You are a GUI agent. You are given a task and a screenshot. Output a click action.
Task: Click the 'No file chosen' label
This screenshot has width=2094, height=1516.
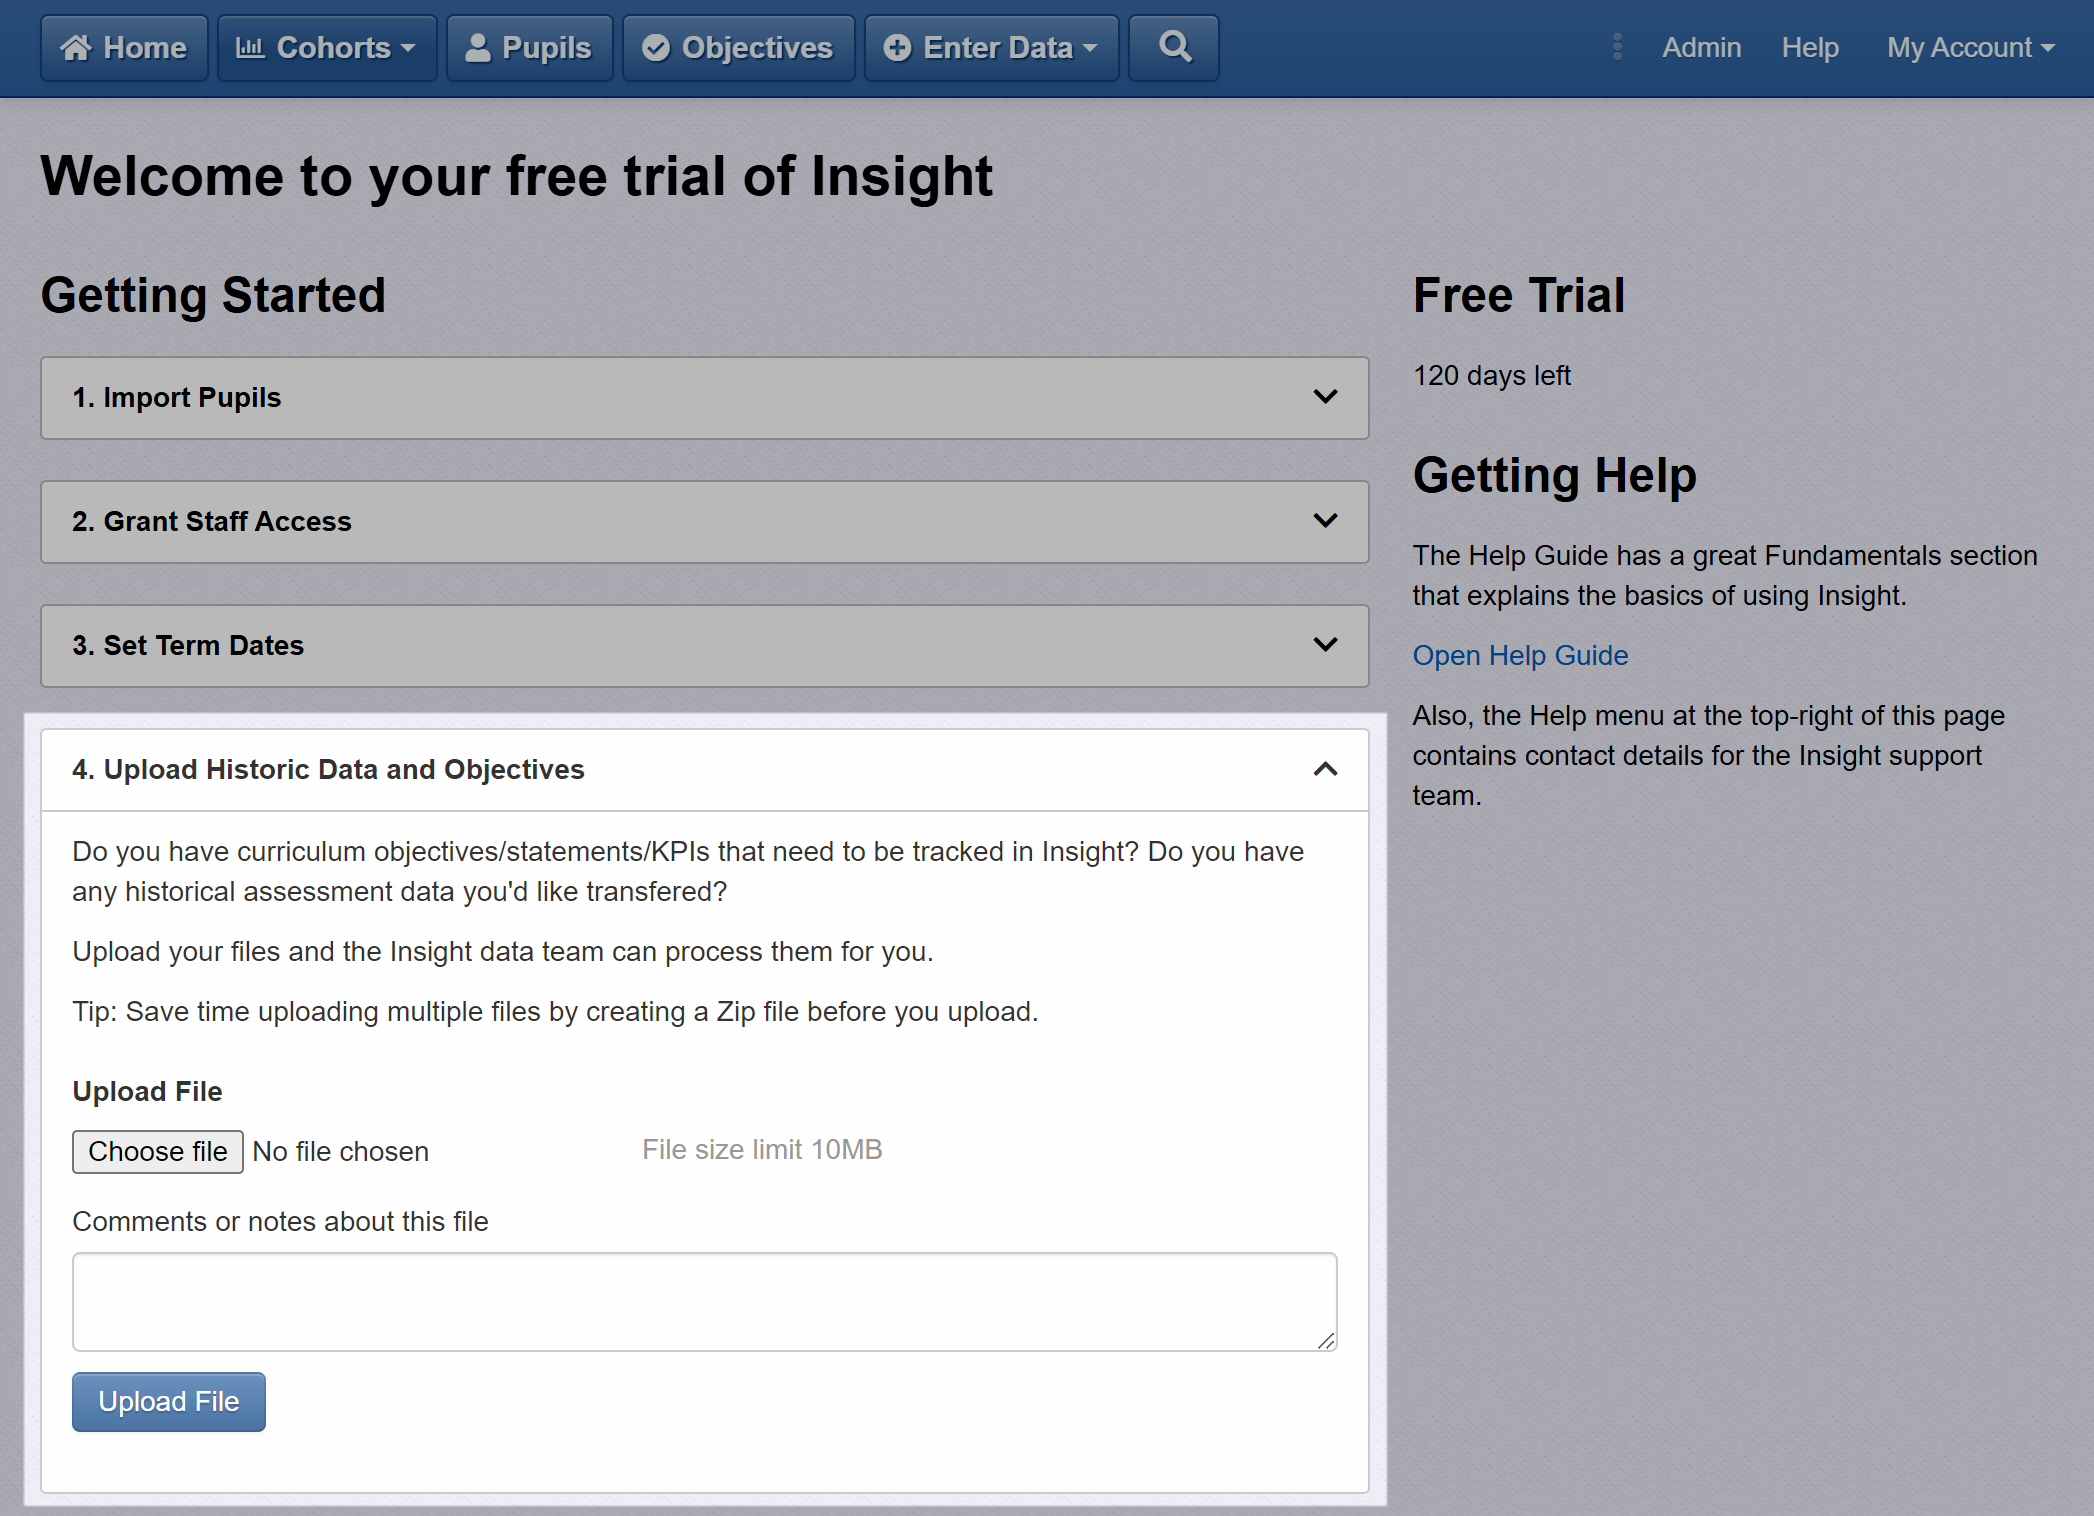(340, 1151)
